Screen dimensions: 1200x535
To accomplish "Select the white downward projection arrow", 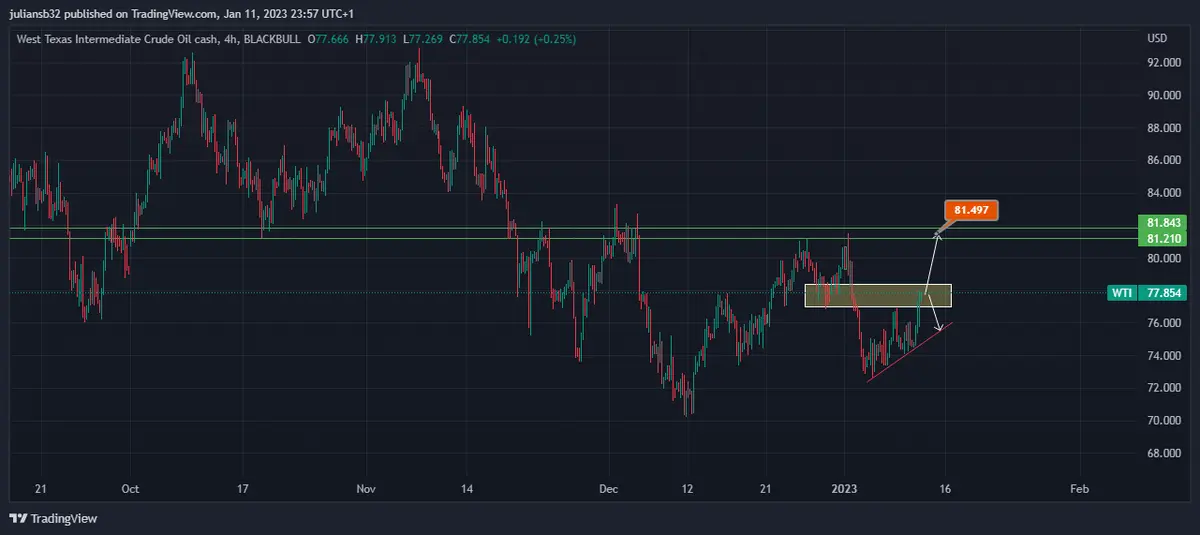I will click(933, 314).
